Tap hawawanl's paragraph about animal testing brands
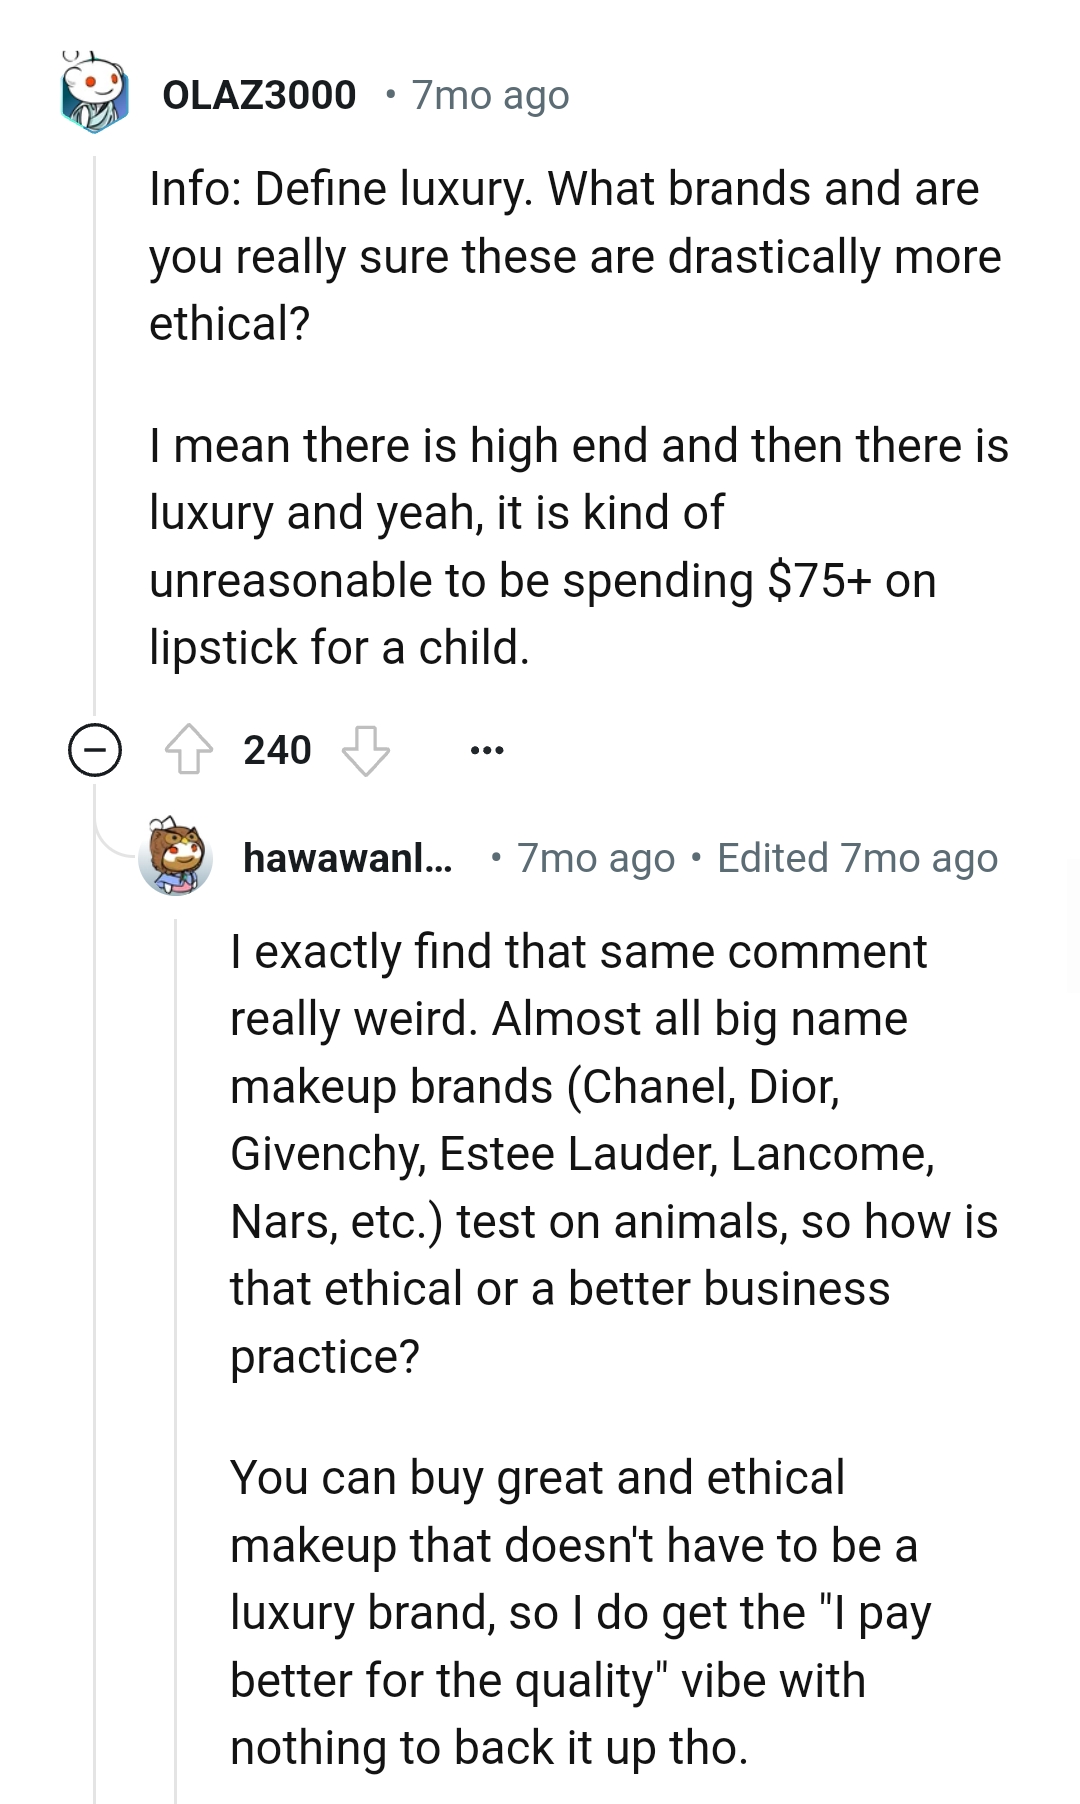 click(610, 1150)
